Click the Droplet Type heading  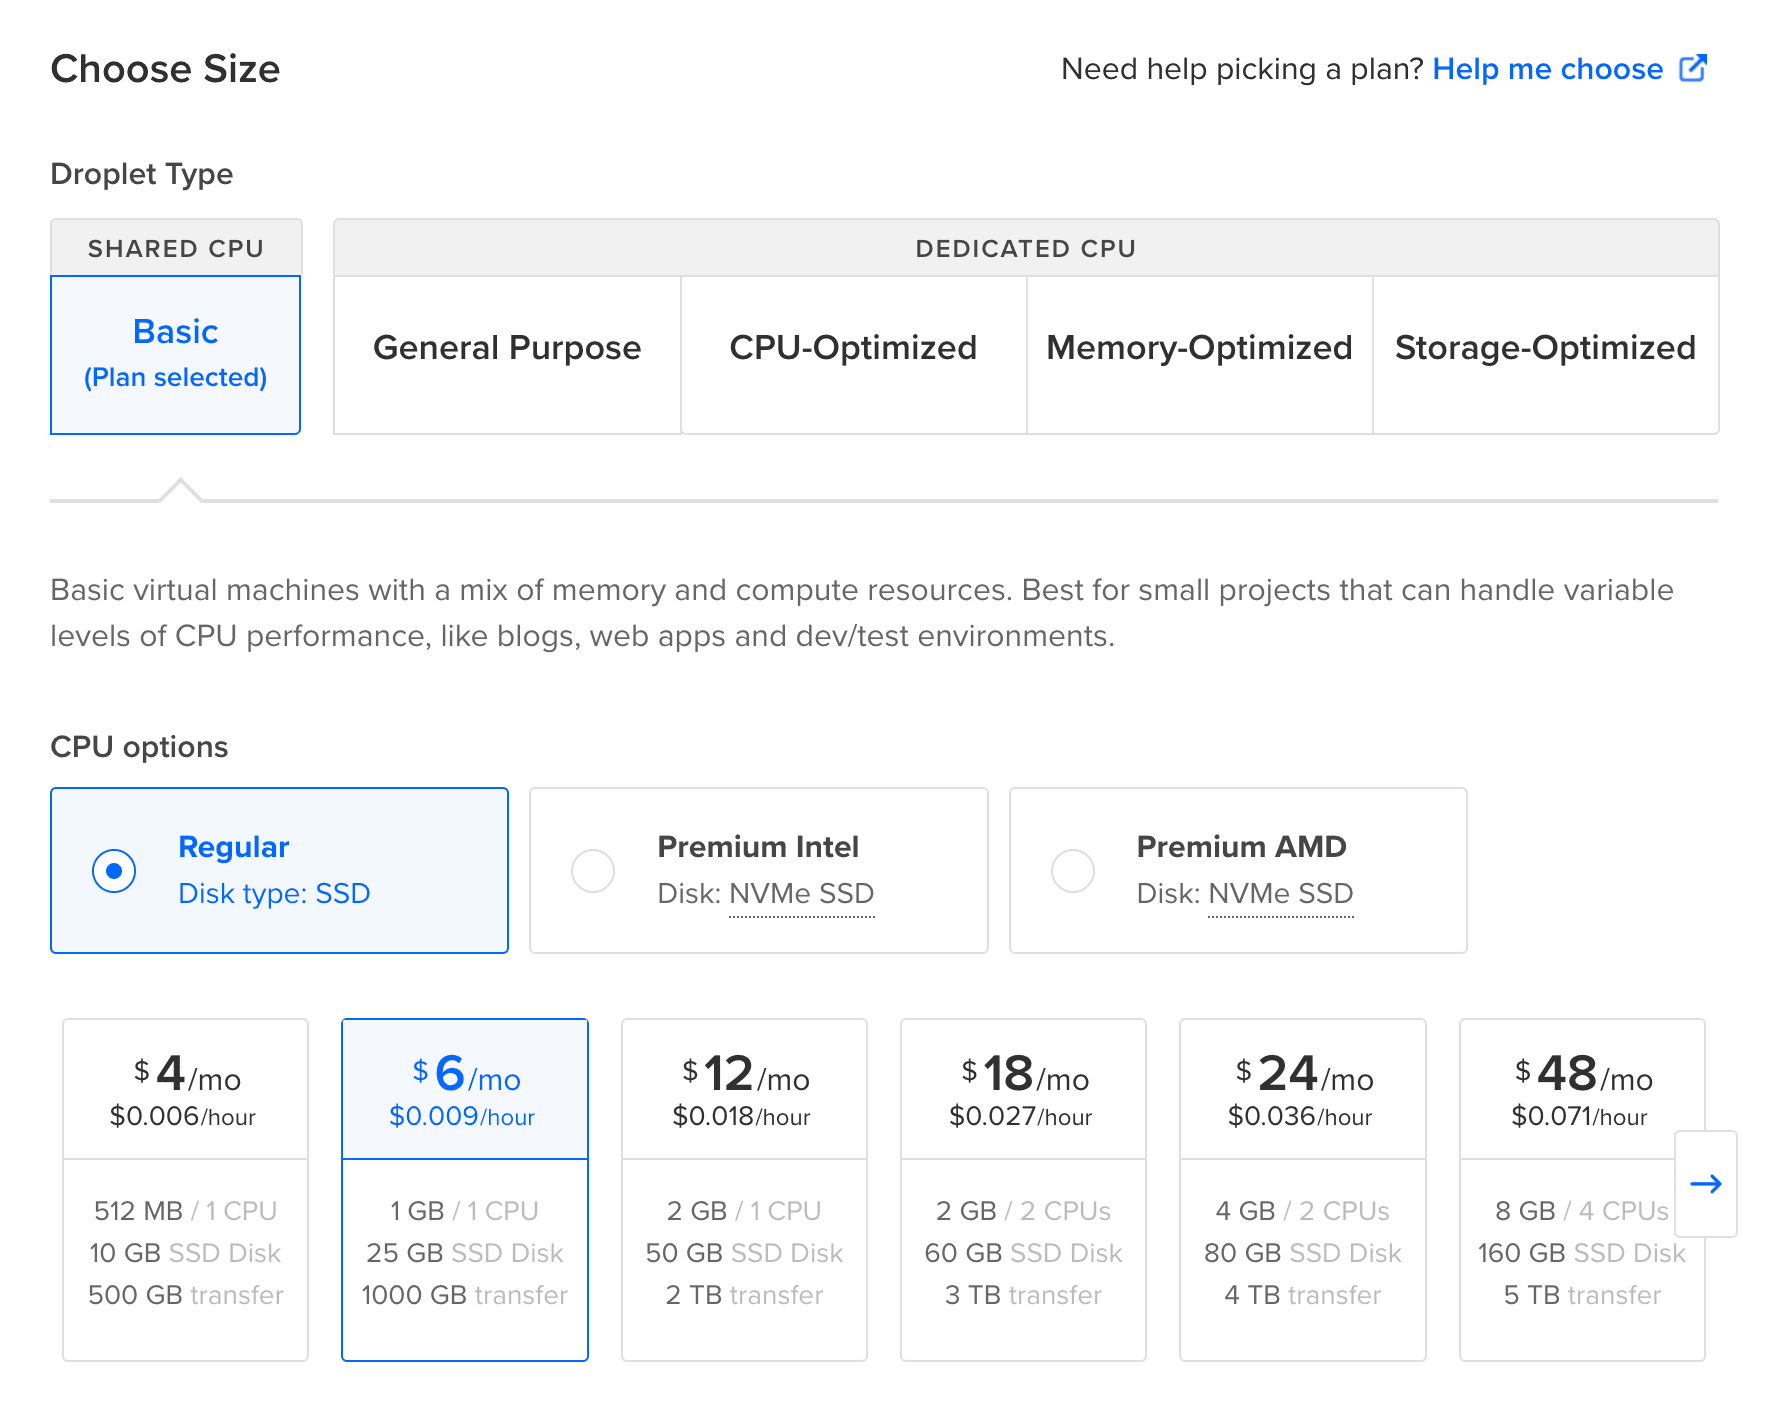click(x=142, y=174)
